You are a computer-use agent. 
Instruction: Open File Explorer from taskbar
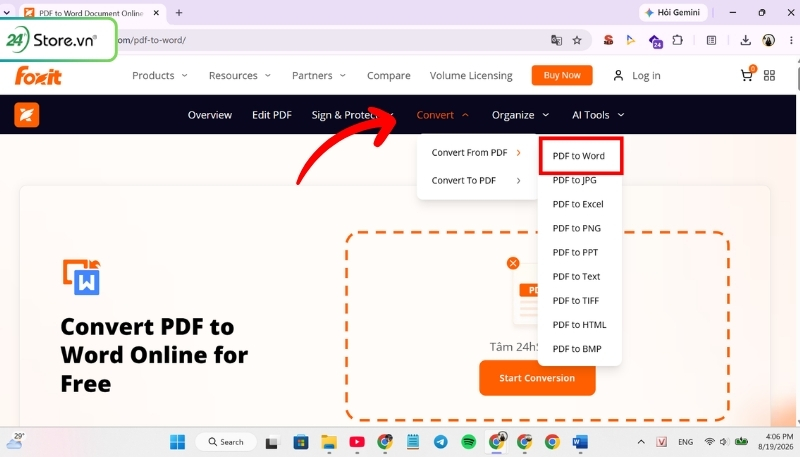(329, 442)
